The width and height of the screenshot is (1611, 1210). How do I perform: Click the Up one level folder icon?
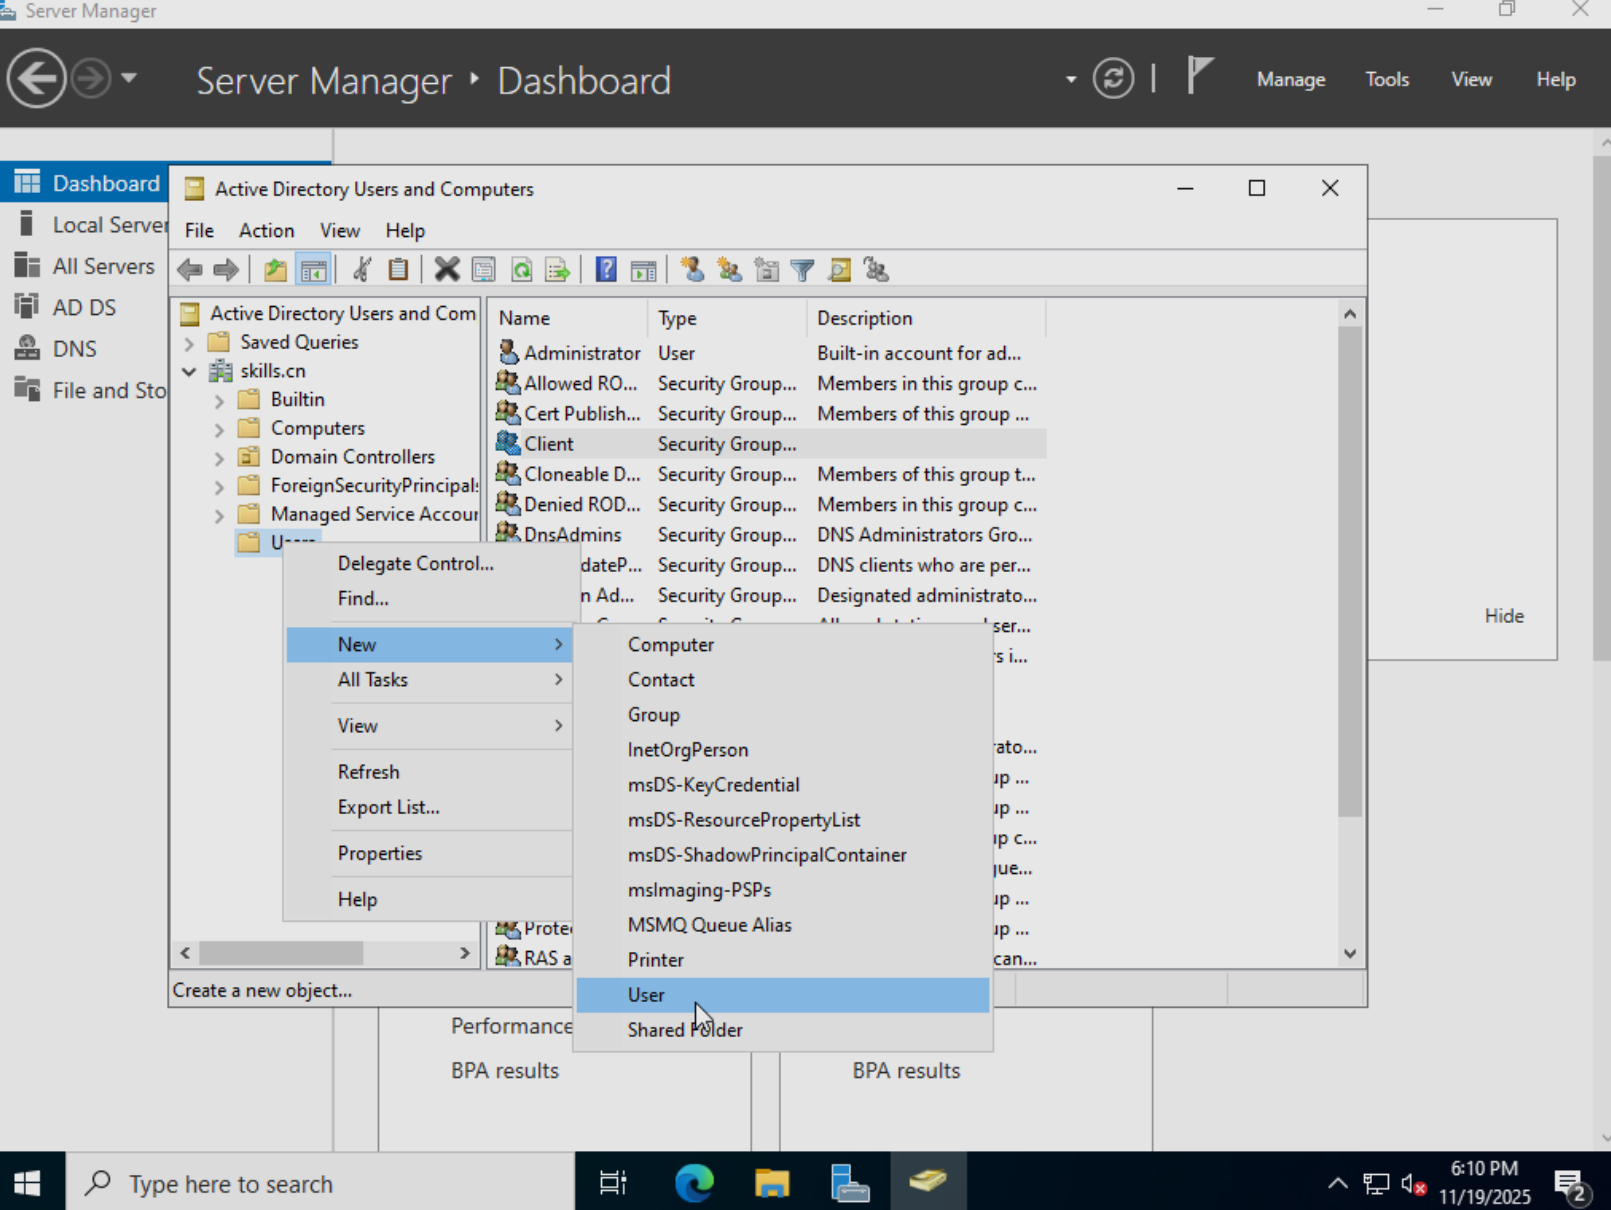pyautogui.click(x=275, y=270)
